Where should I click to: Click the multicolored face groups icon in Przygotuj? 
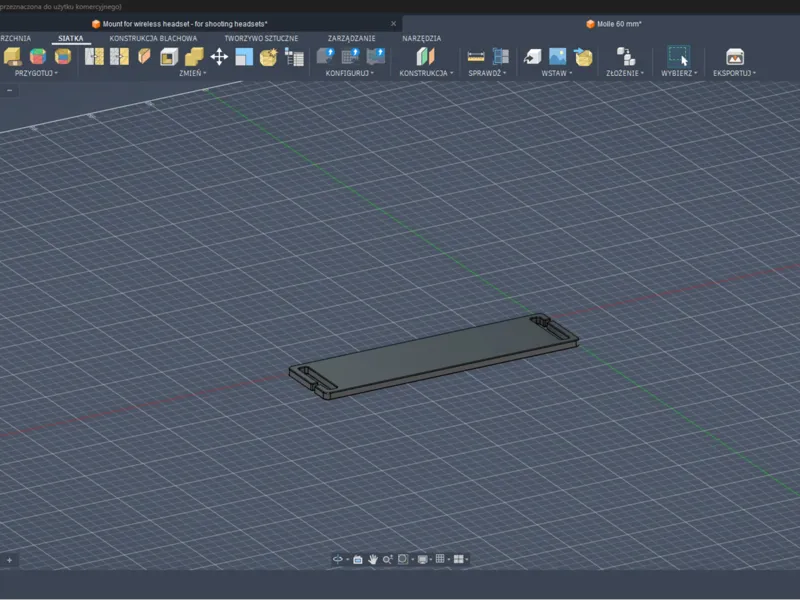pyautogui.click(x=38, y=57)
